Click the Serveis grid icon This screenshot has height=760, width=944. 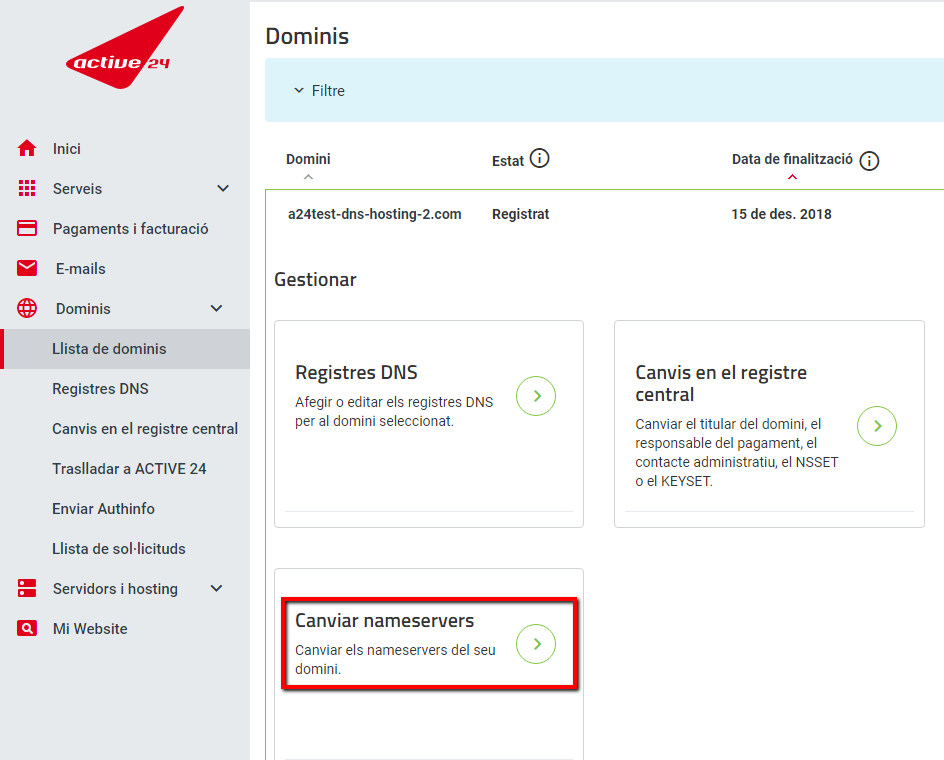(26, 188)
